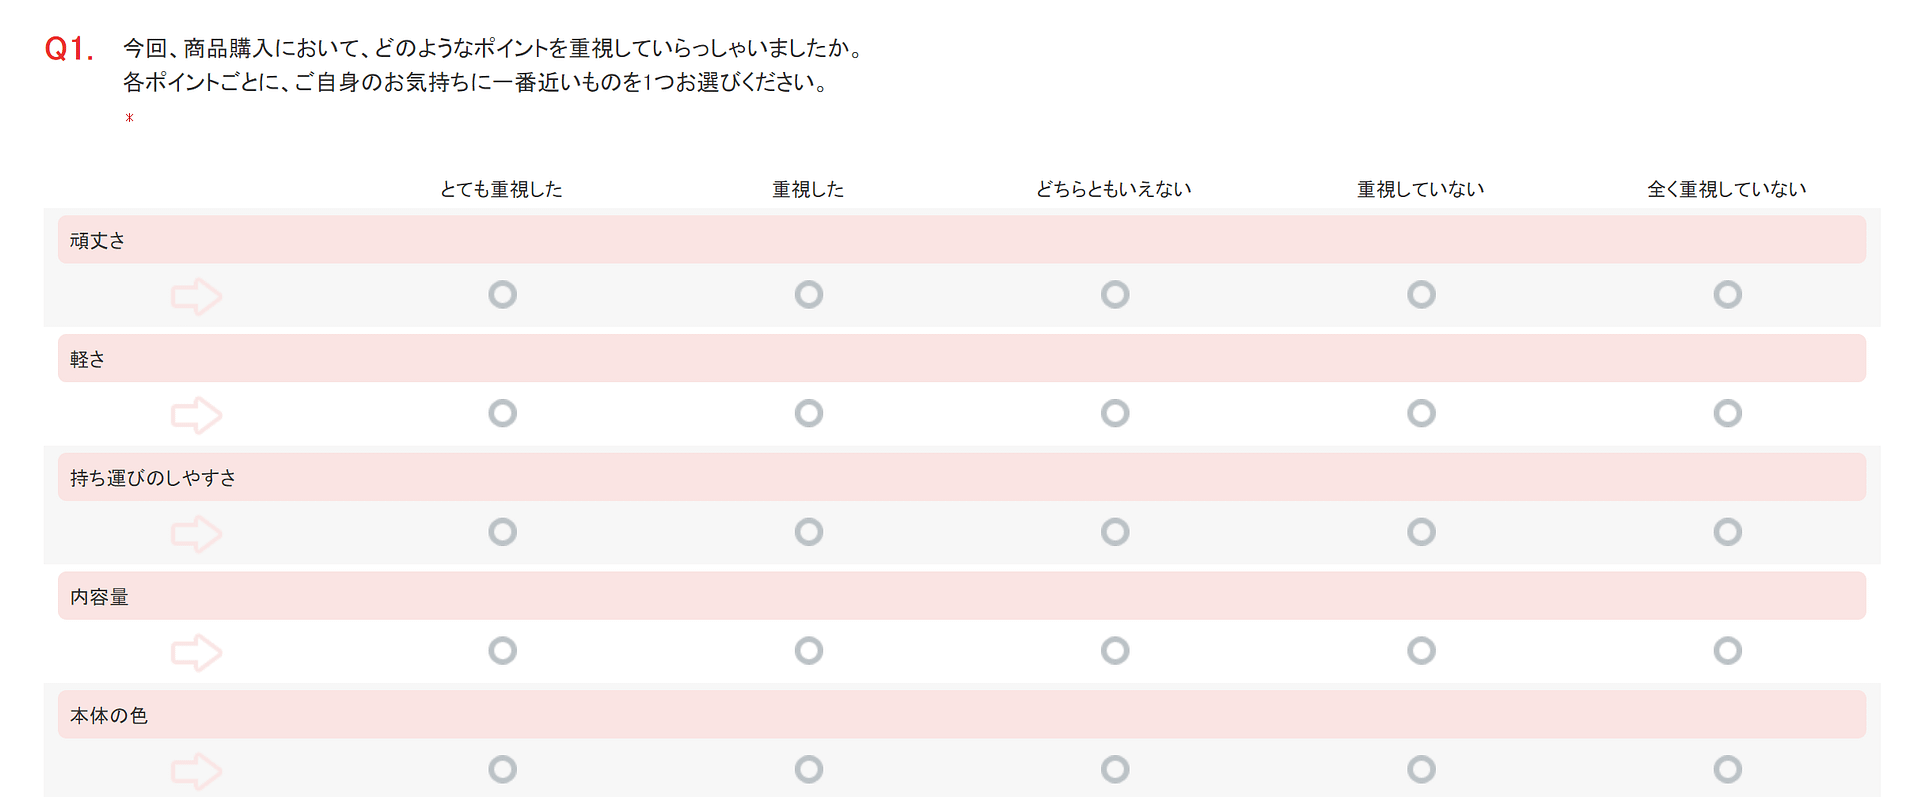
Task: Click the 本体の色 row header bar
Action: pos(960,715)
